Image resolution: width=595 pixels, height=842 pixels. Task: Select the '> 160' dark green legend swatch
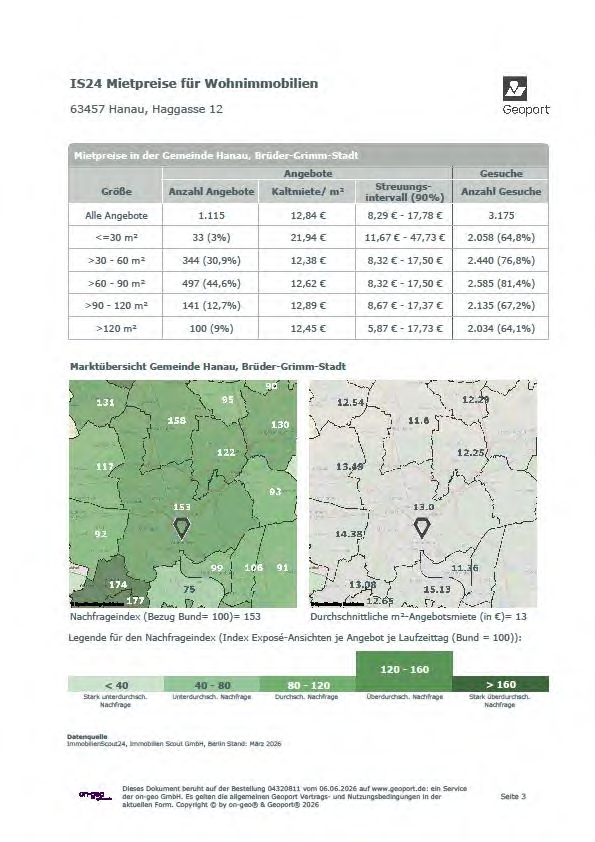[500, 684]
